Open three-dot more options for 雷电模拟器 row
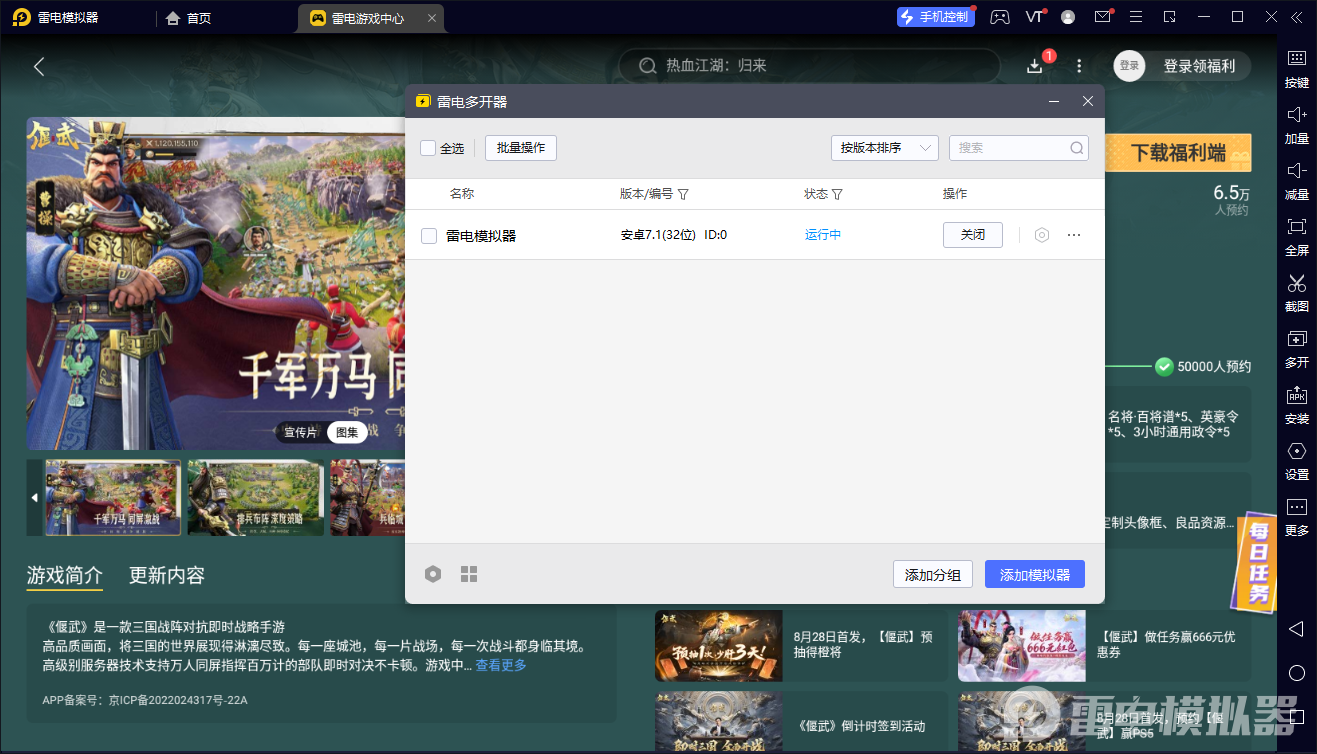The width and height of the screenshot is (1317, 754). 1074,235
